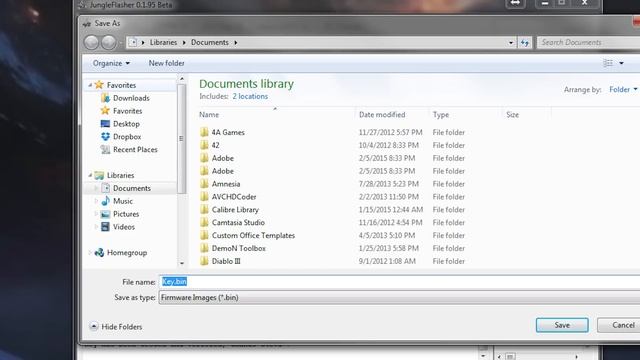Click the Back navigation arrow

click(91, 42)
